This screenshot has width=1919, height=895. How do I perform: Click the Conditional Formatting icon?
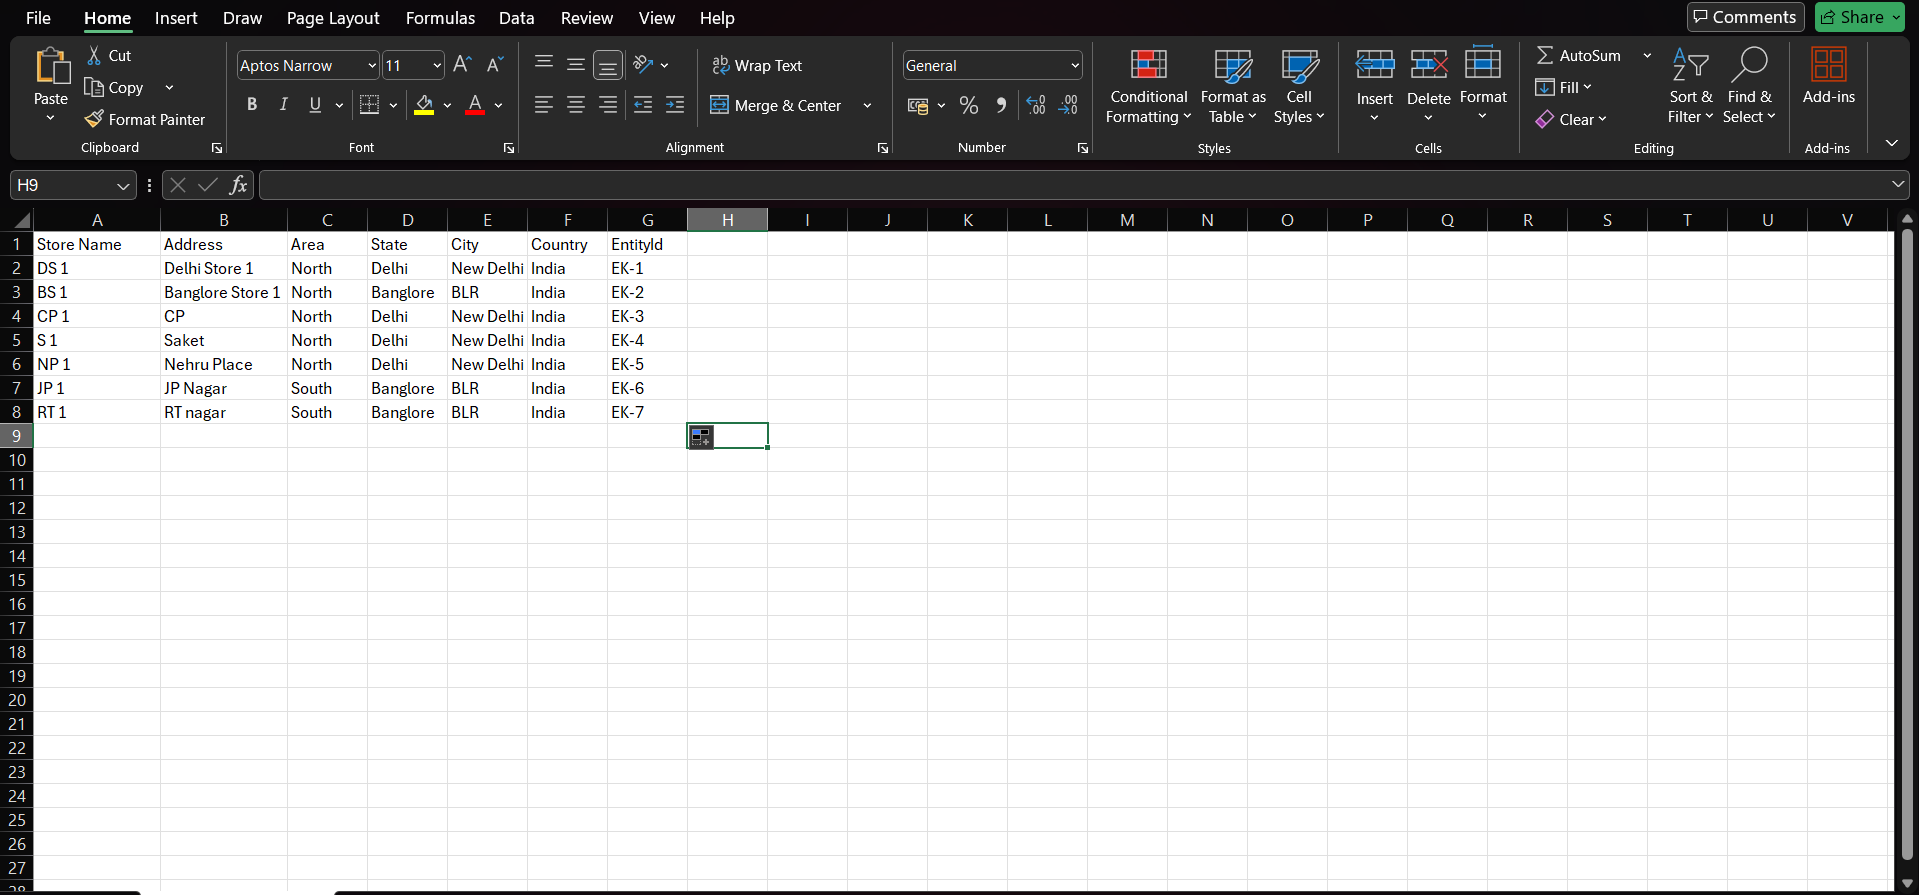1148,66
